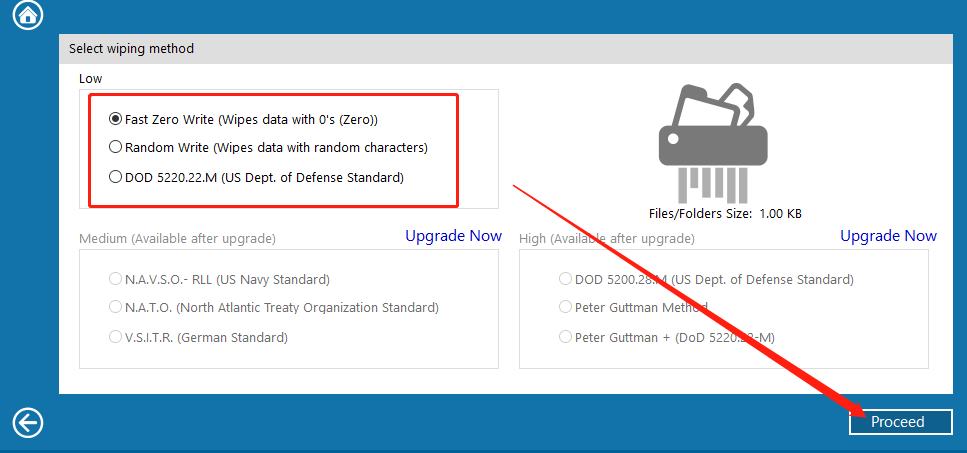967x453 pixels.
Task: Click the High (Available after upgrade) label
Action: 607,239
